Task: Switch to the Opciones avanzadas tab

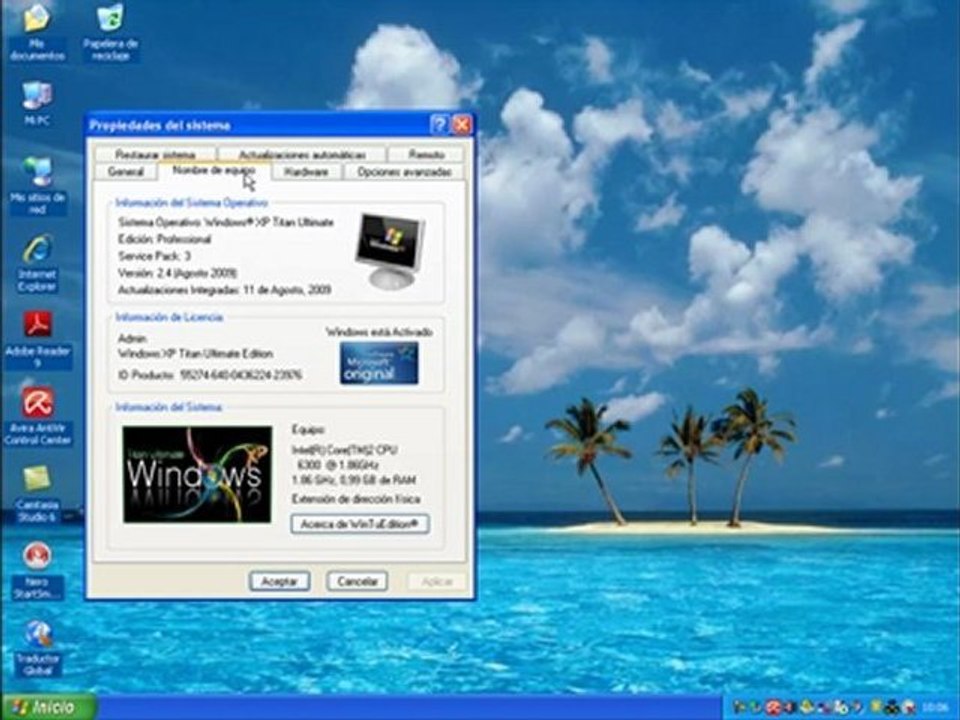Action: 405,172
